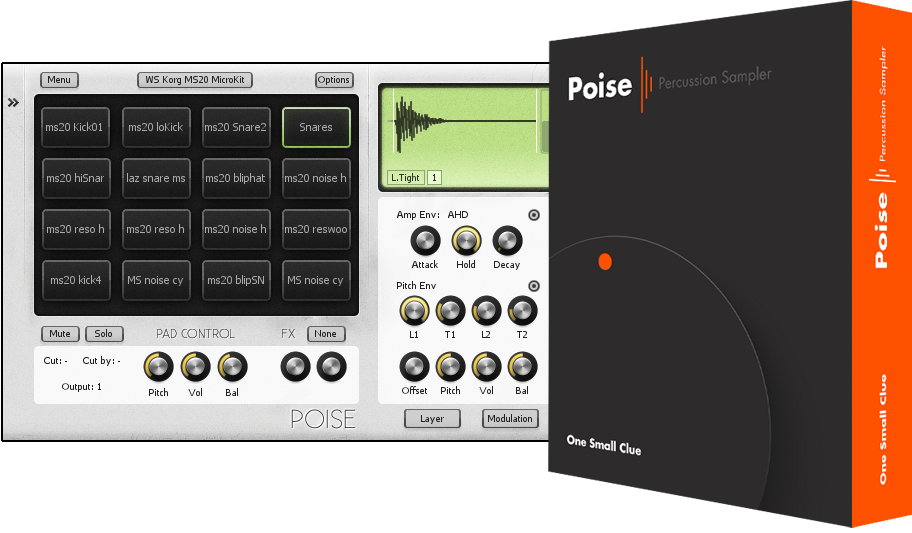Open the FX None effect selector
The image size is (912, 533).
[x=325, y=334]
